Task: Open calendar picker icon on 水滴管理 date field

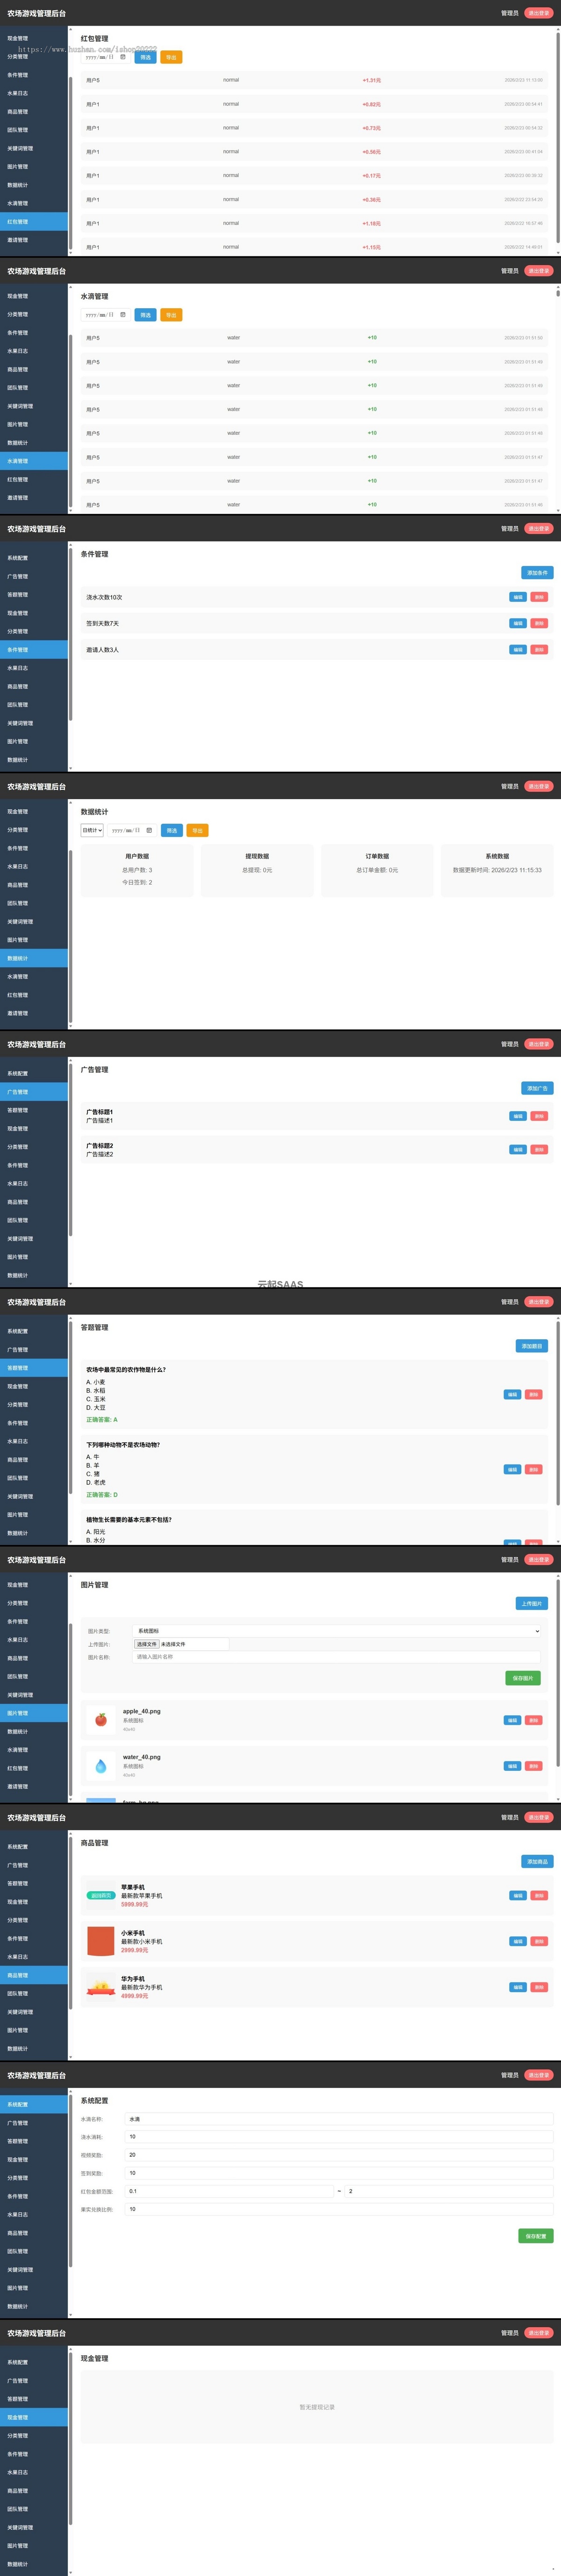Action: pos(123,315)
